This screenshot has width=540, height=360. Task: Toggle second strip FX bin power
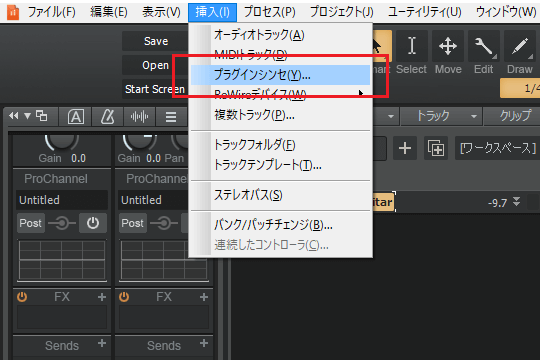point(124,297)
